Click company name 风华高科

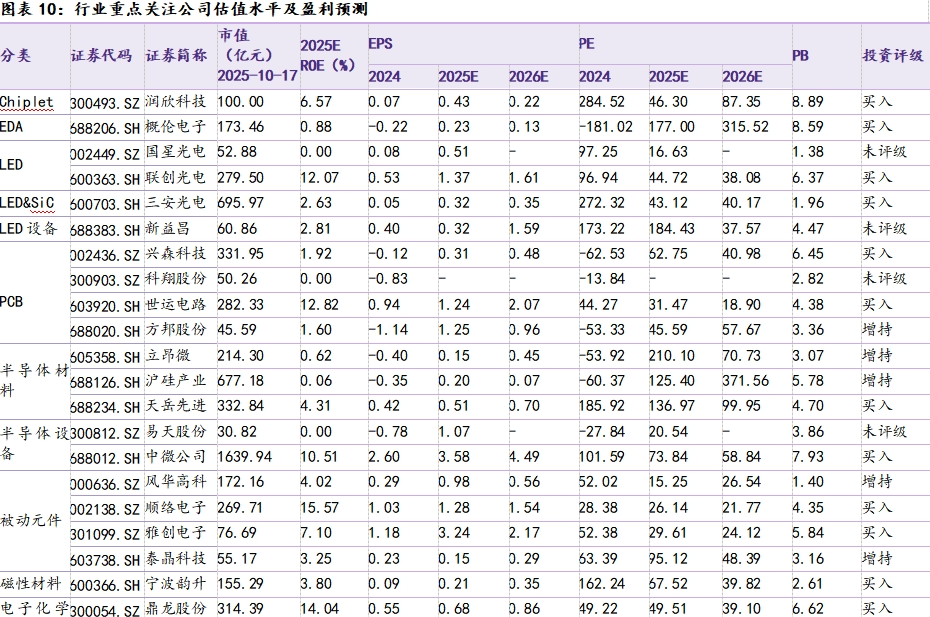click(x=176, y=481)
